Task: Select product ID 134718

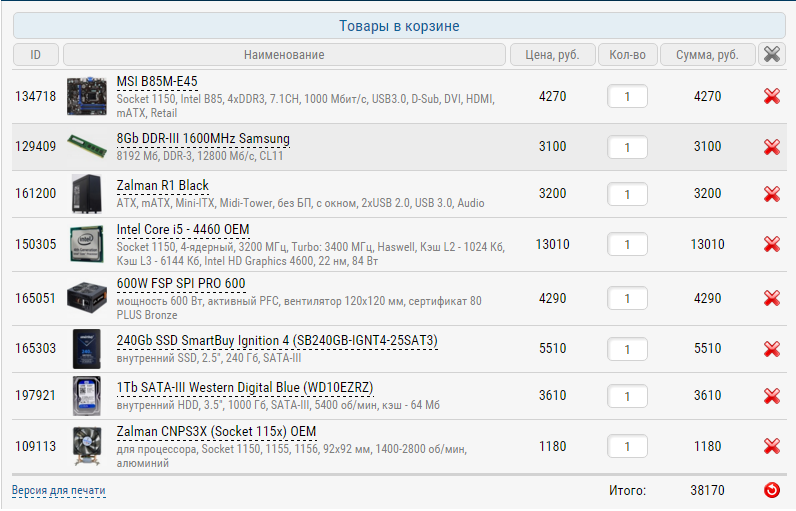Action: (36, 96)
